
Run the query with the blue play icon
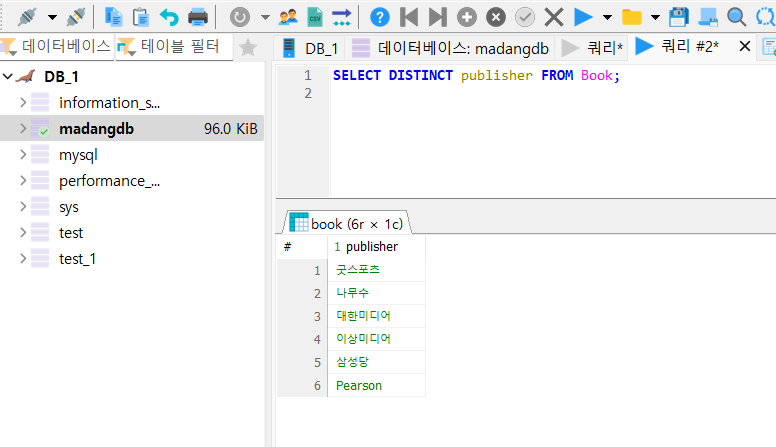point(583,17)
